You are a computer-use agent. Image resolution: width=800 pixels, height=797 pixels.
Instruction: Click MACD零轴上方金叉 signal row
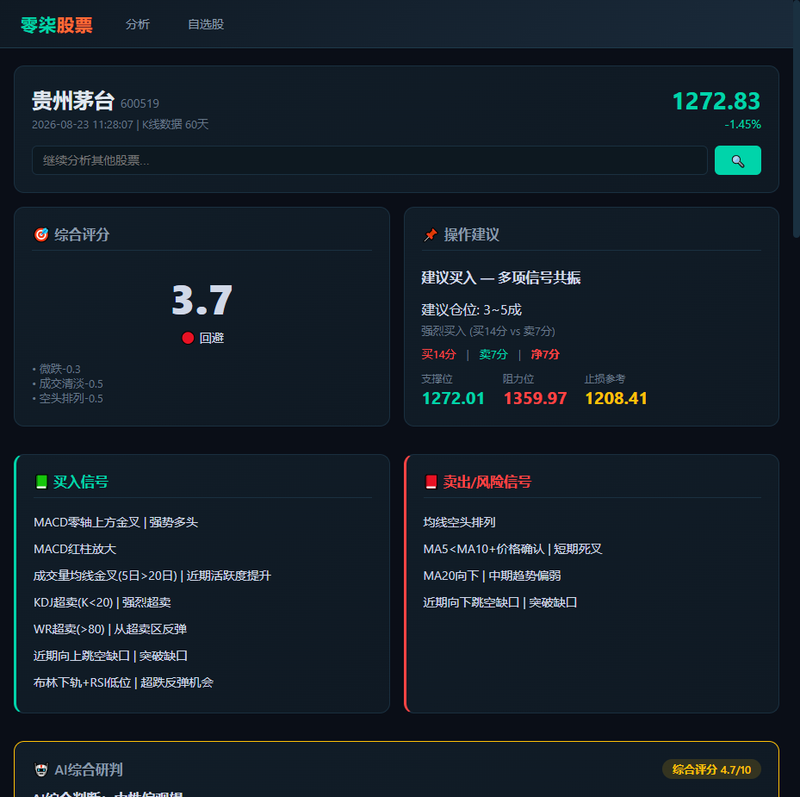point(202,522)
